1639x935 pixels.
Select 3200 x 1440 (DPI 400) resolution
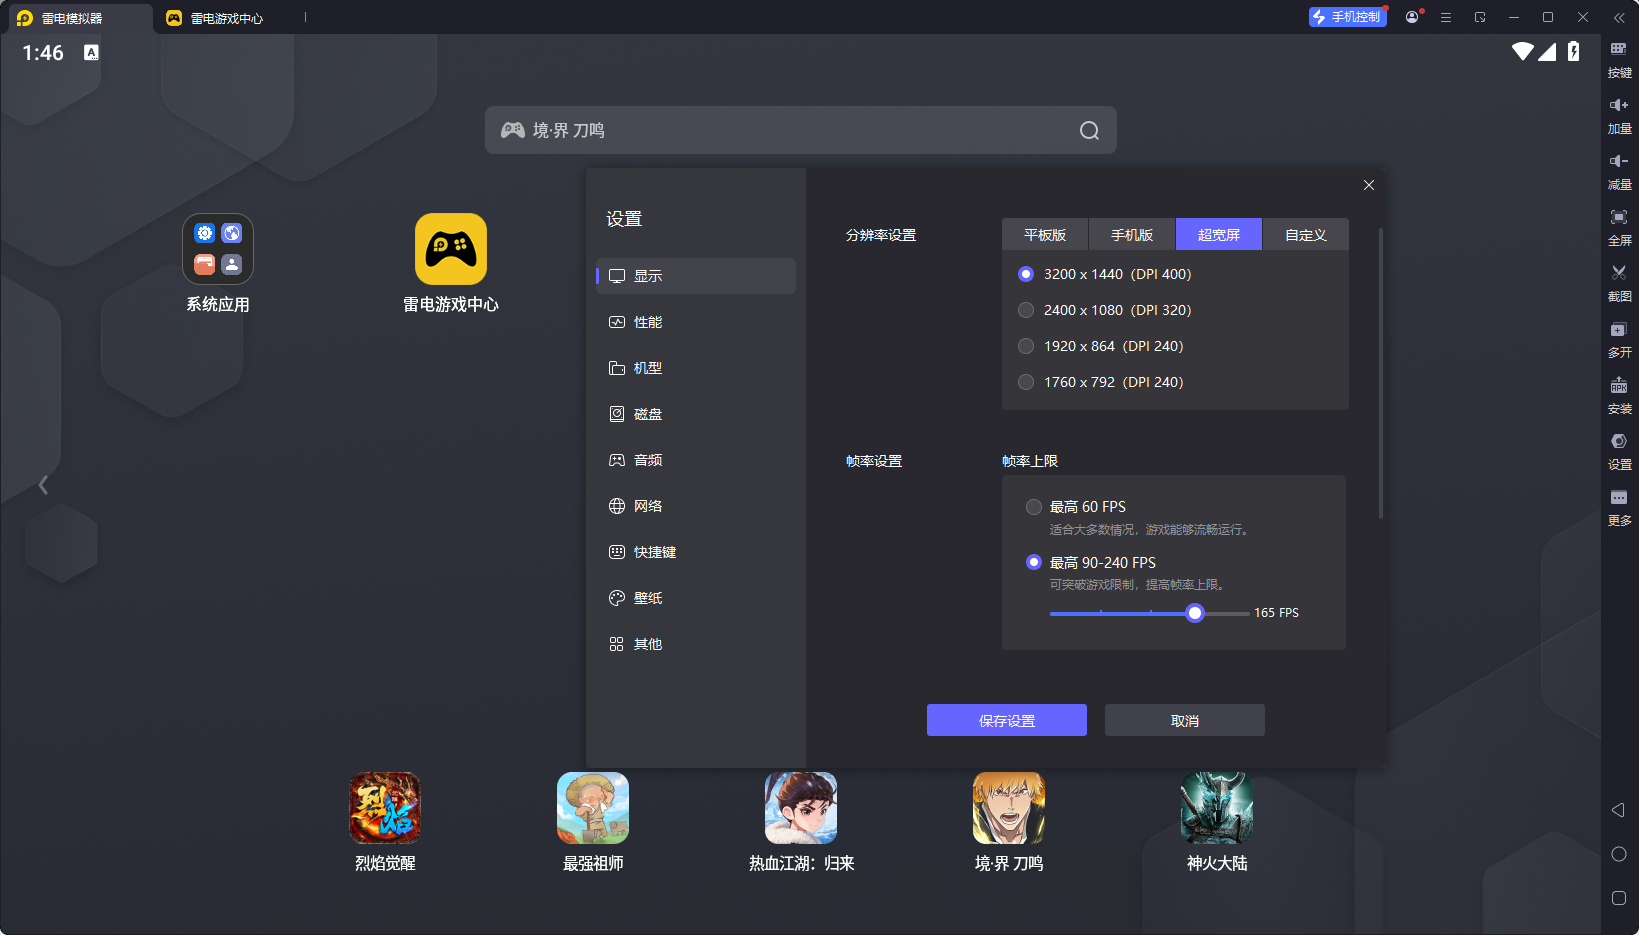(x=1026, y=274)
